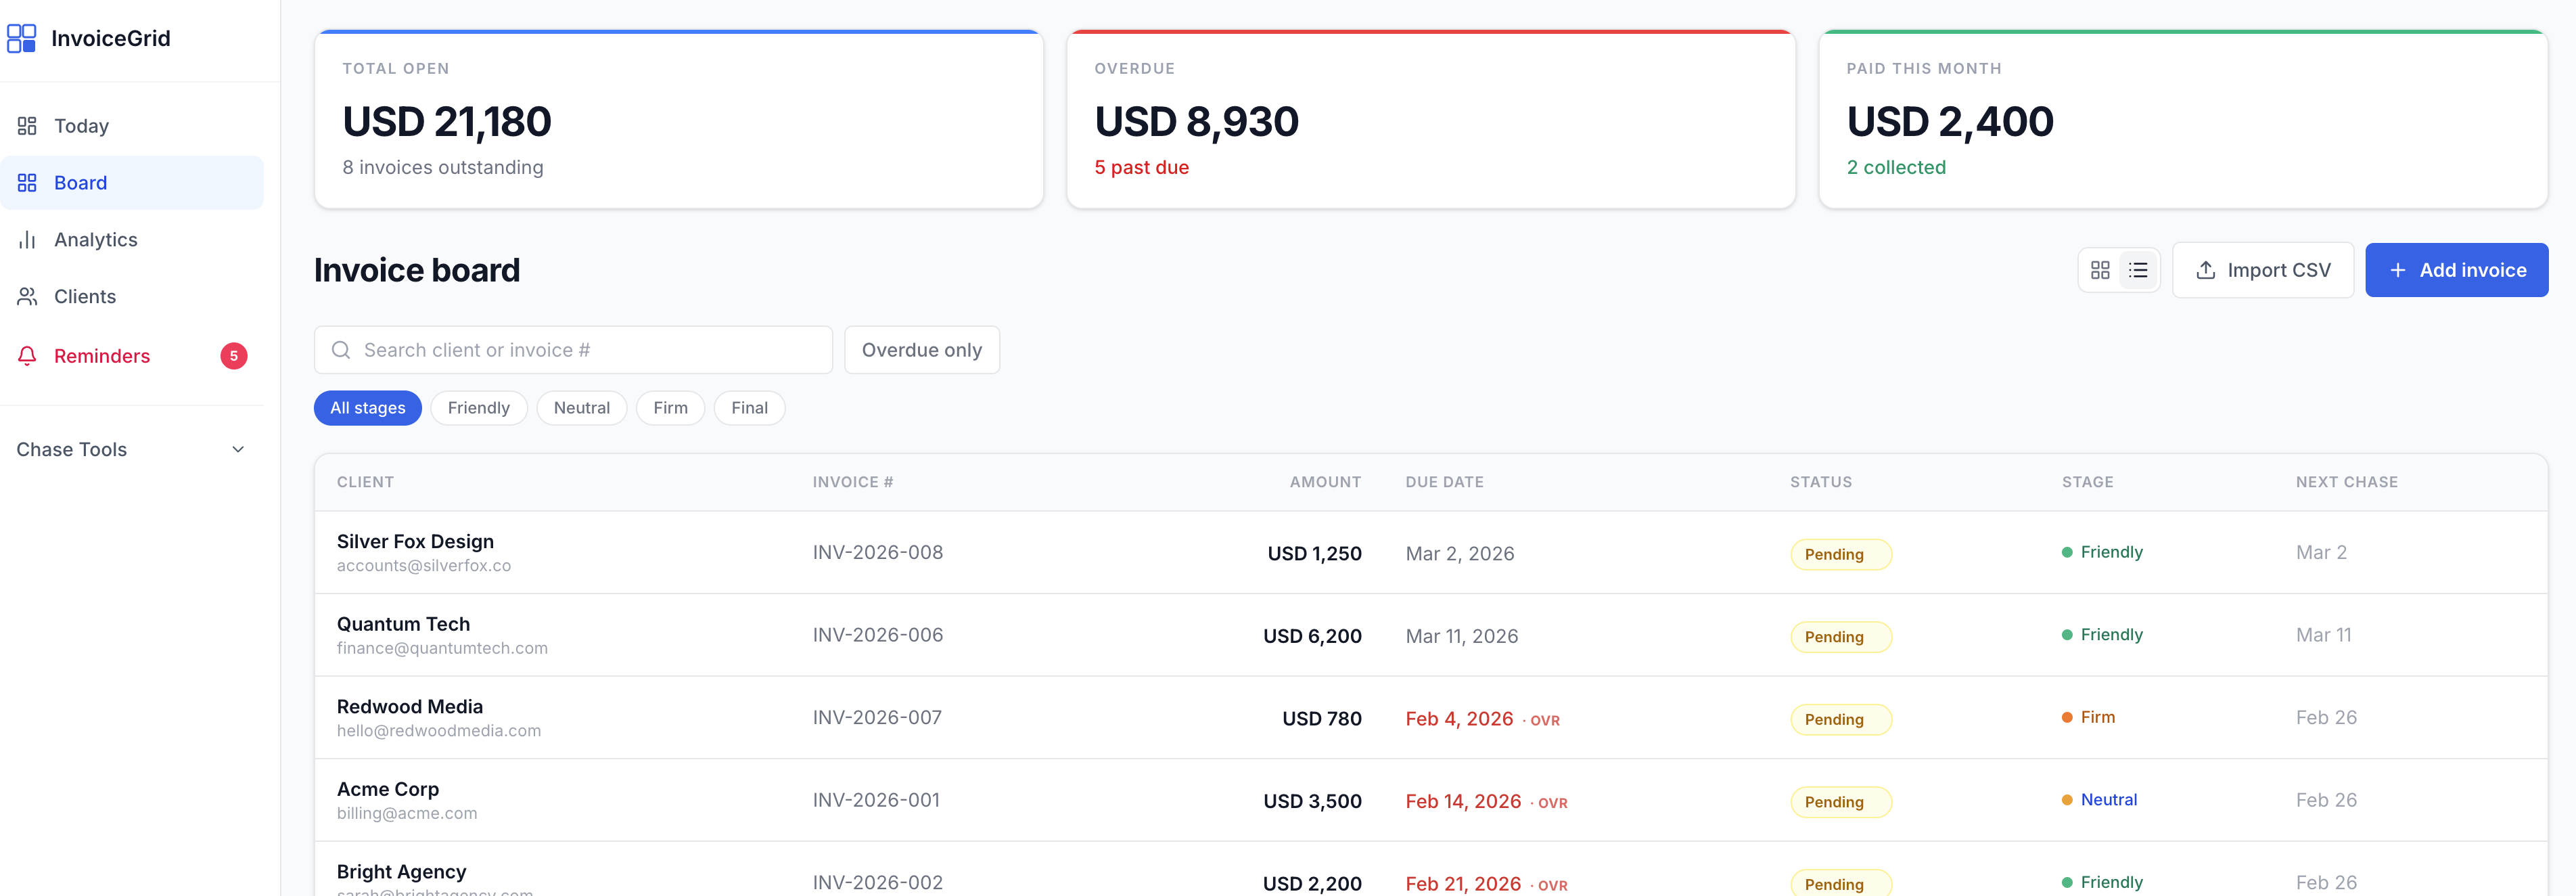Viewport: 2576px width, 896px height.
Task: Select the All stages tab
Action: tap(367, 408)
